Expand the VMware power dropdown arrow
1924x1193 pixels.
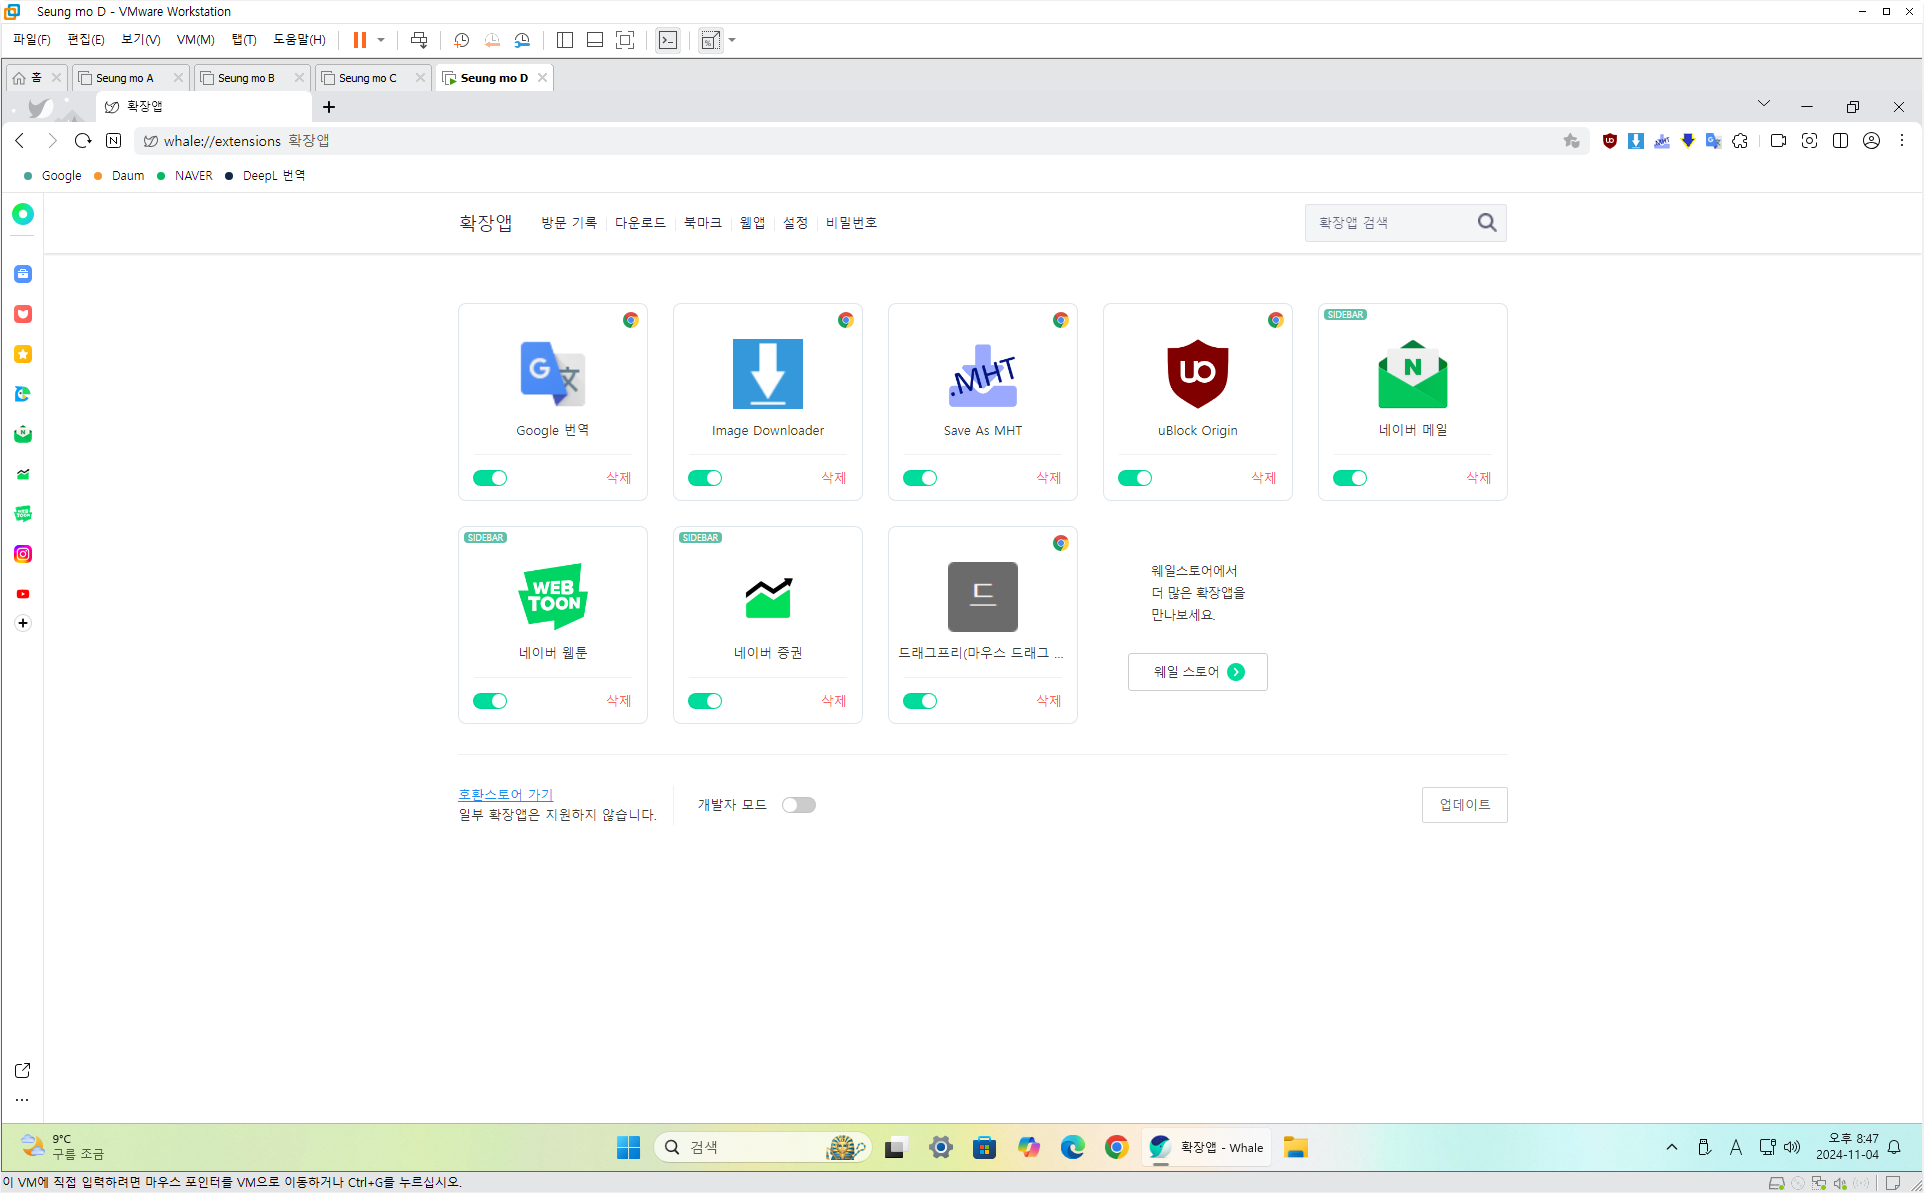(x=381, y=40)
